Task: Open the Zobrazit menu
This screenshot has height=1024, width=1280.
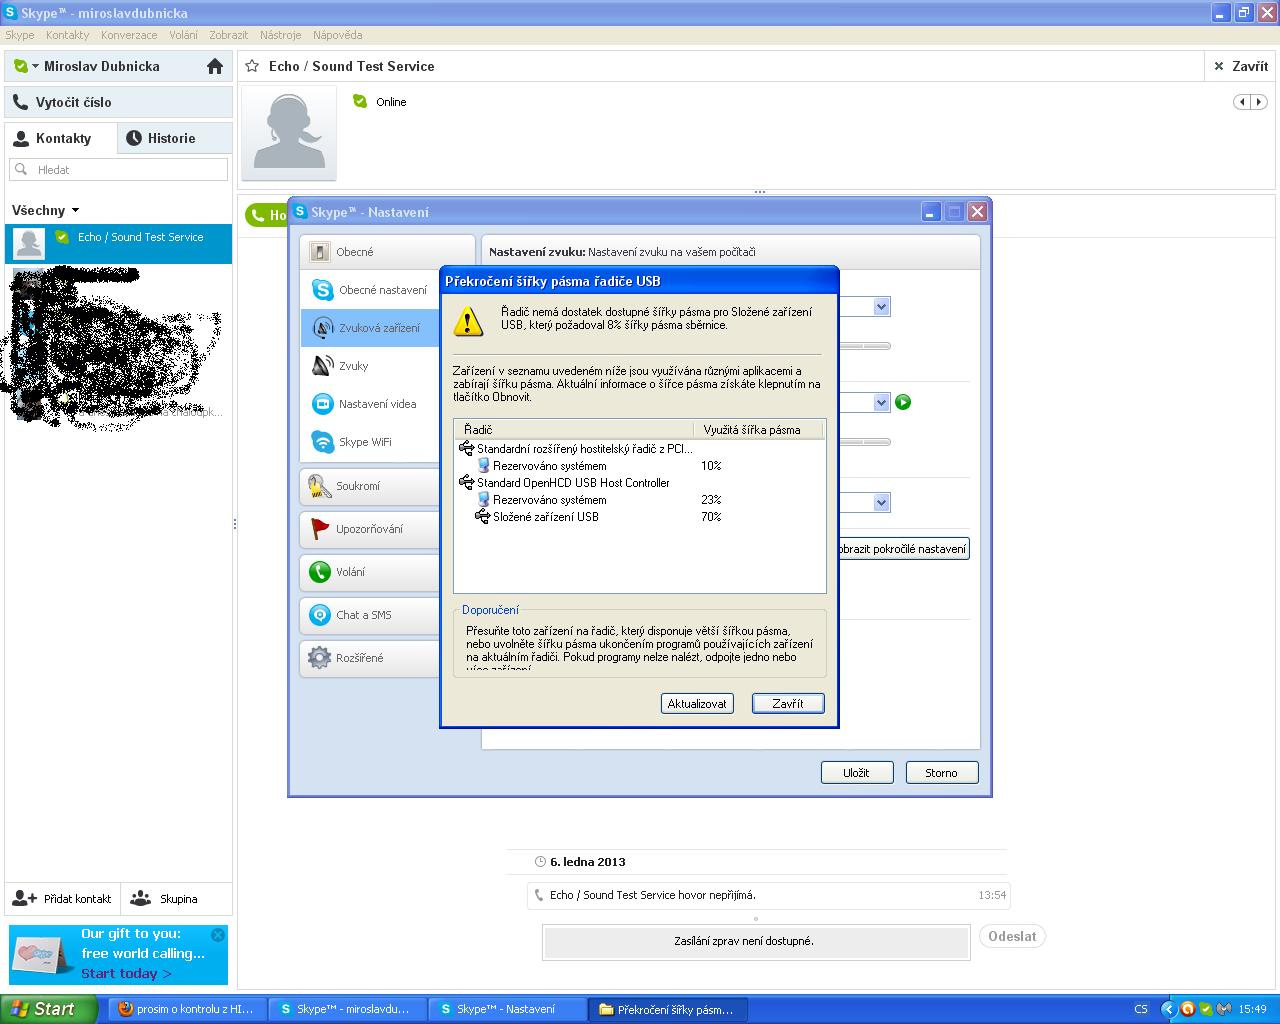Action: pyautogui.click(x=228, y=35)
